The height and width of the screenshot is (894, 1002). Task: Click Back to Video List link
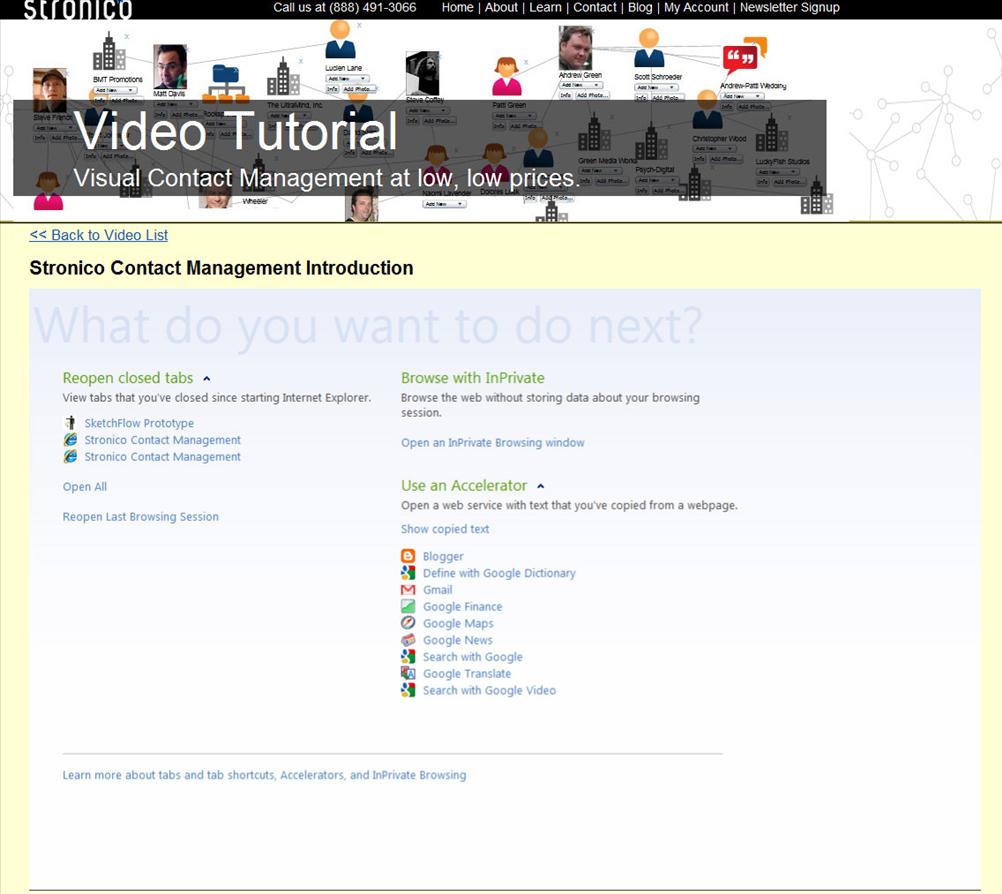(x=98, y=235)
